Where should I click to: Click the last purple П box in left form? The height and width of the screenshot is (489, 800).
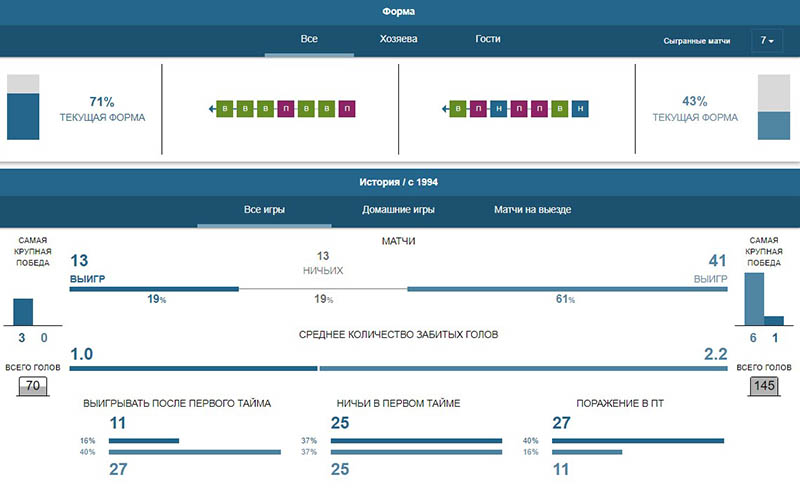(347, 109)
